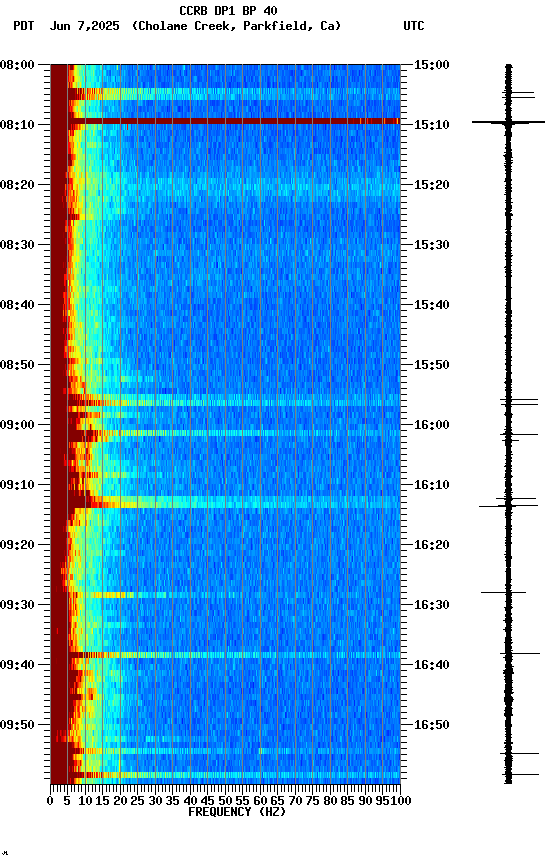Click the 09:50 PDT time label

pos(17,725)
